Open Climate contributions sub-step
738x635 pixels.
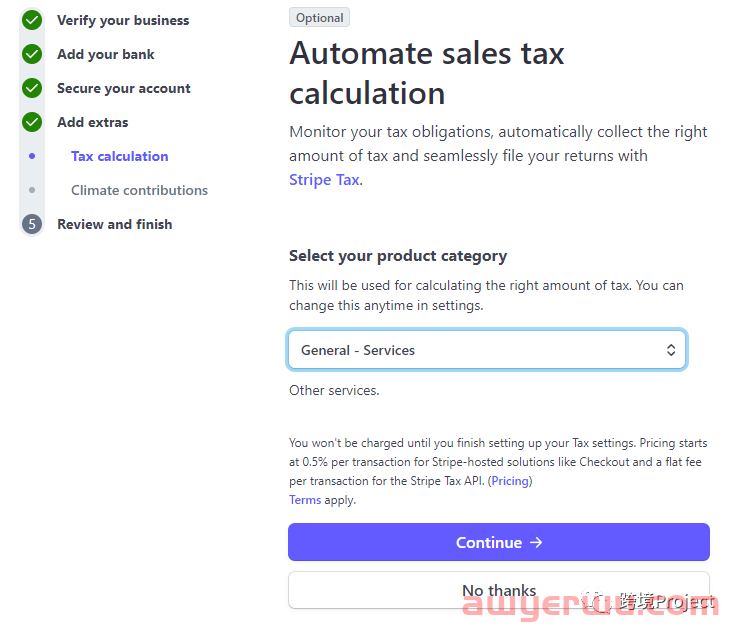click(x=140, y=190)
